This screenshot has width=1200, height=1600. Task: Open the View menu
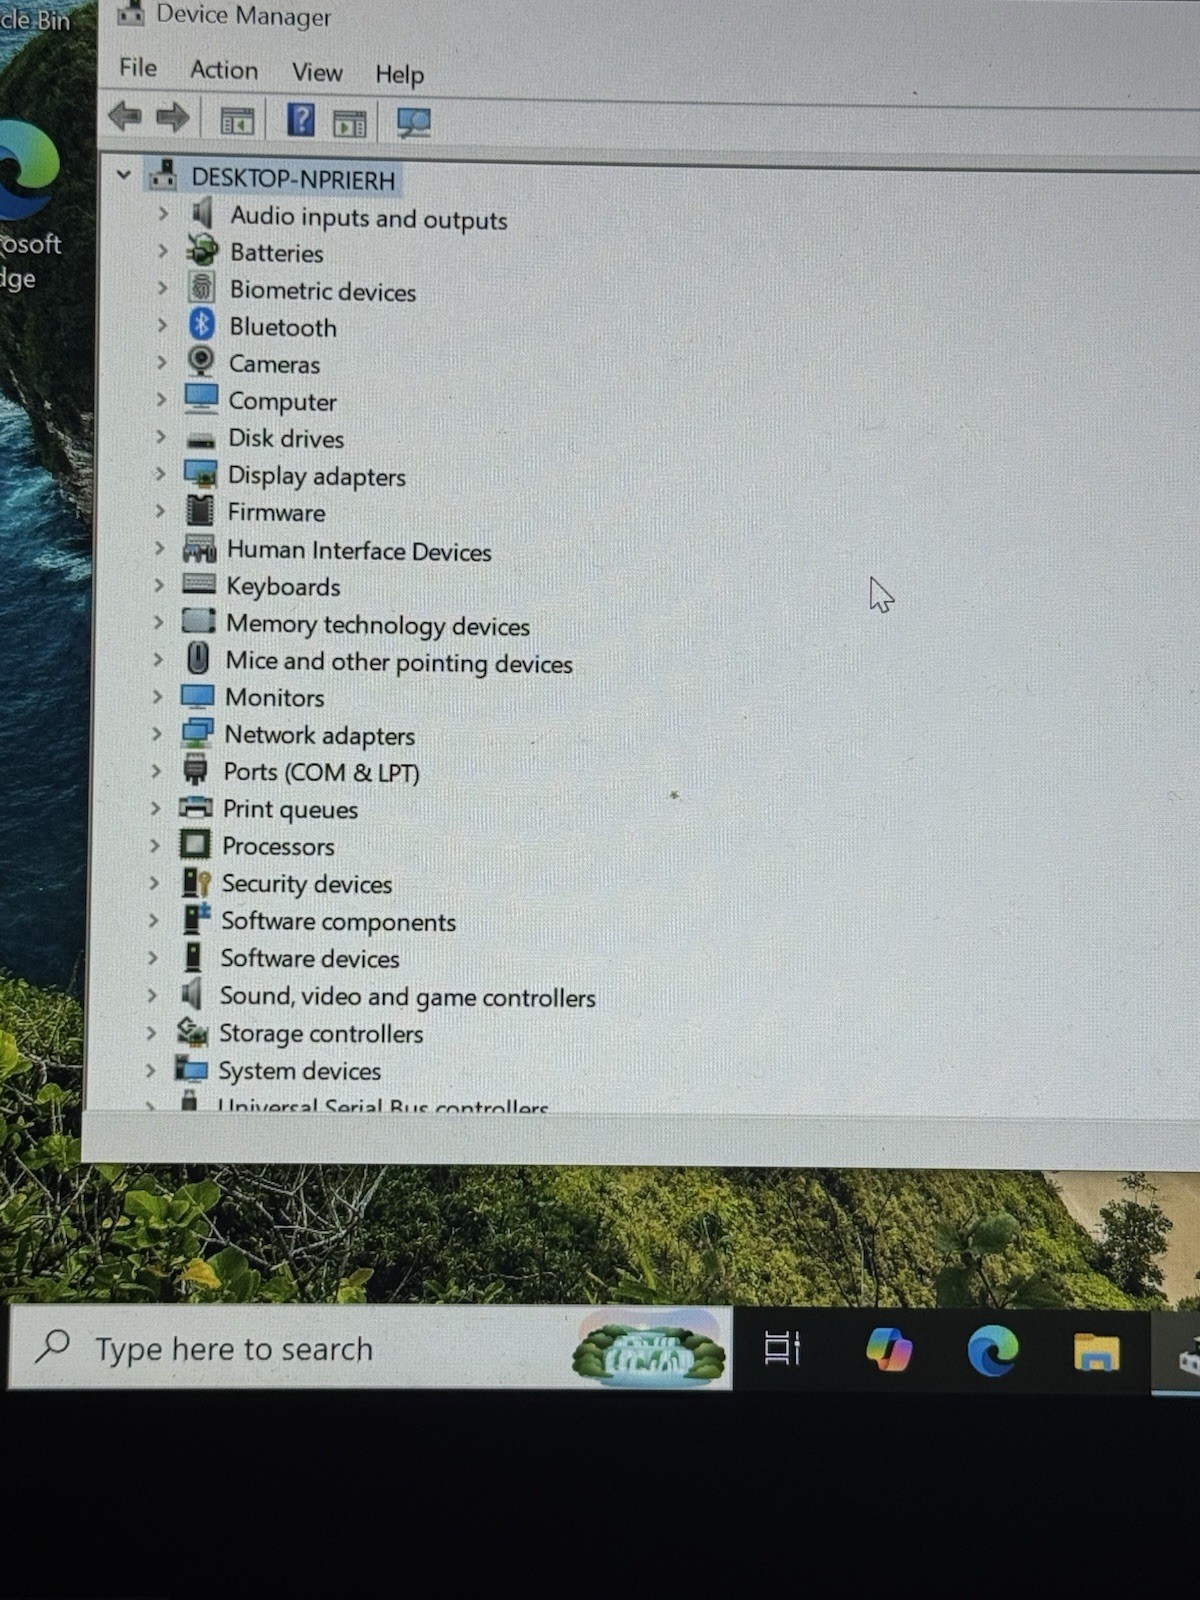pos(317,72)
